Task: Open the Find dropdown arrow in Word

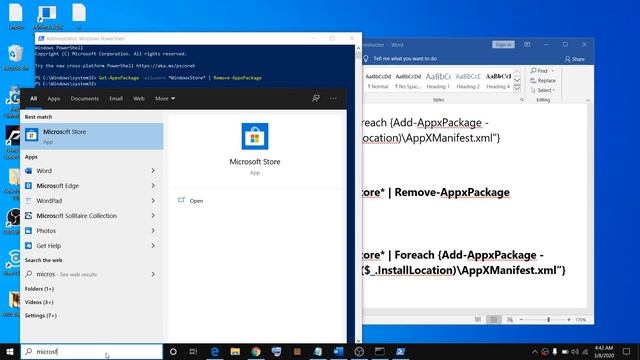Action: click(553, 71)
